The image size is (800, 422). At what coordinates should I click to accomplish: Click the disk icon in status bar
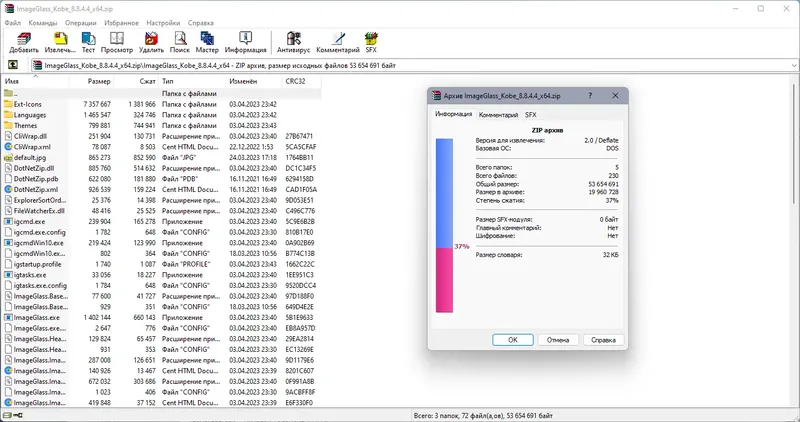pyautogui.click(x=8, y=415)
